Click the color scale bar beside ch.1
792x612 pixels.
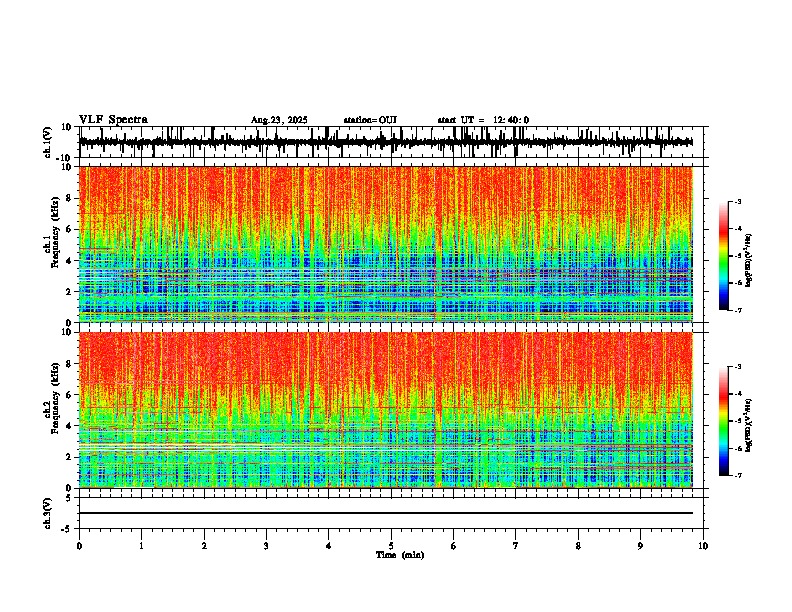click(x=723, y=256)
